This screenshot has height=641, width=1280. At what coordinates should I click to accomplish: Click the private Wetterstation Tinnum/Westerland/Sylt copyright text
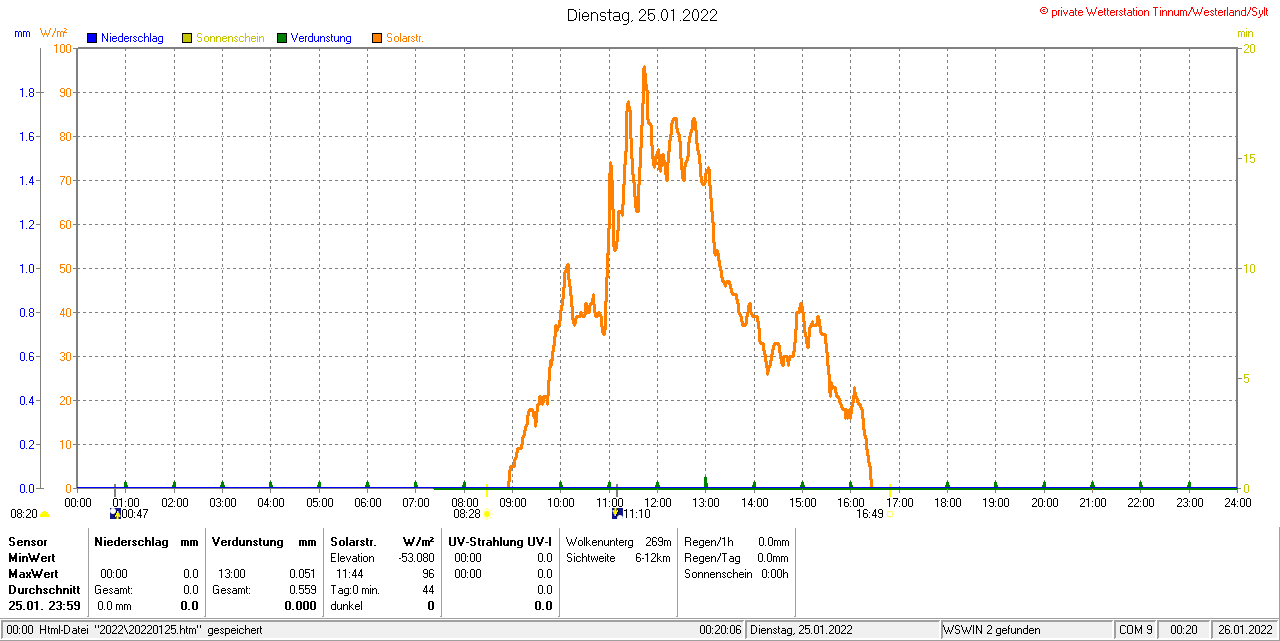coord(1156,11)
